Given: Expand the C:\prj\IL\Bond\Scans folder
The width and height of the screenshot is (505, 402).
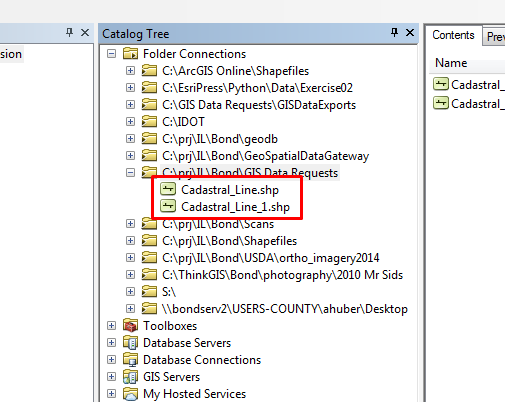Looking at the screenshot, I should (130, 224).
